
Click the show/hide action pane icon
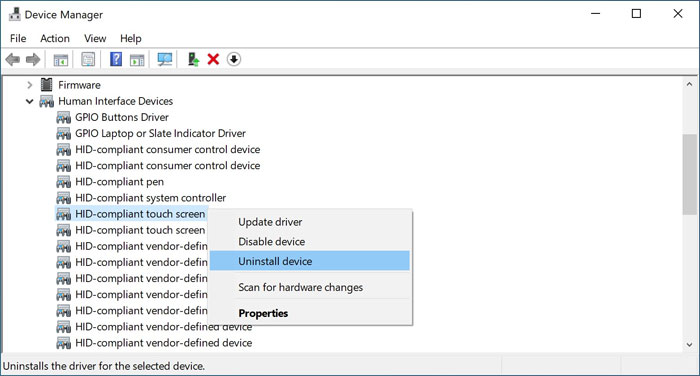click(137, 59)
